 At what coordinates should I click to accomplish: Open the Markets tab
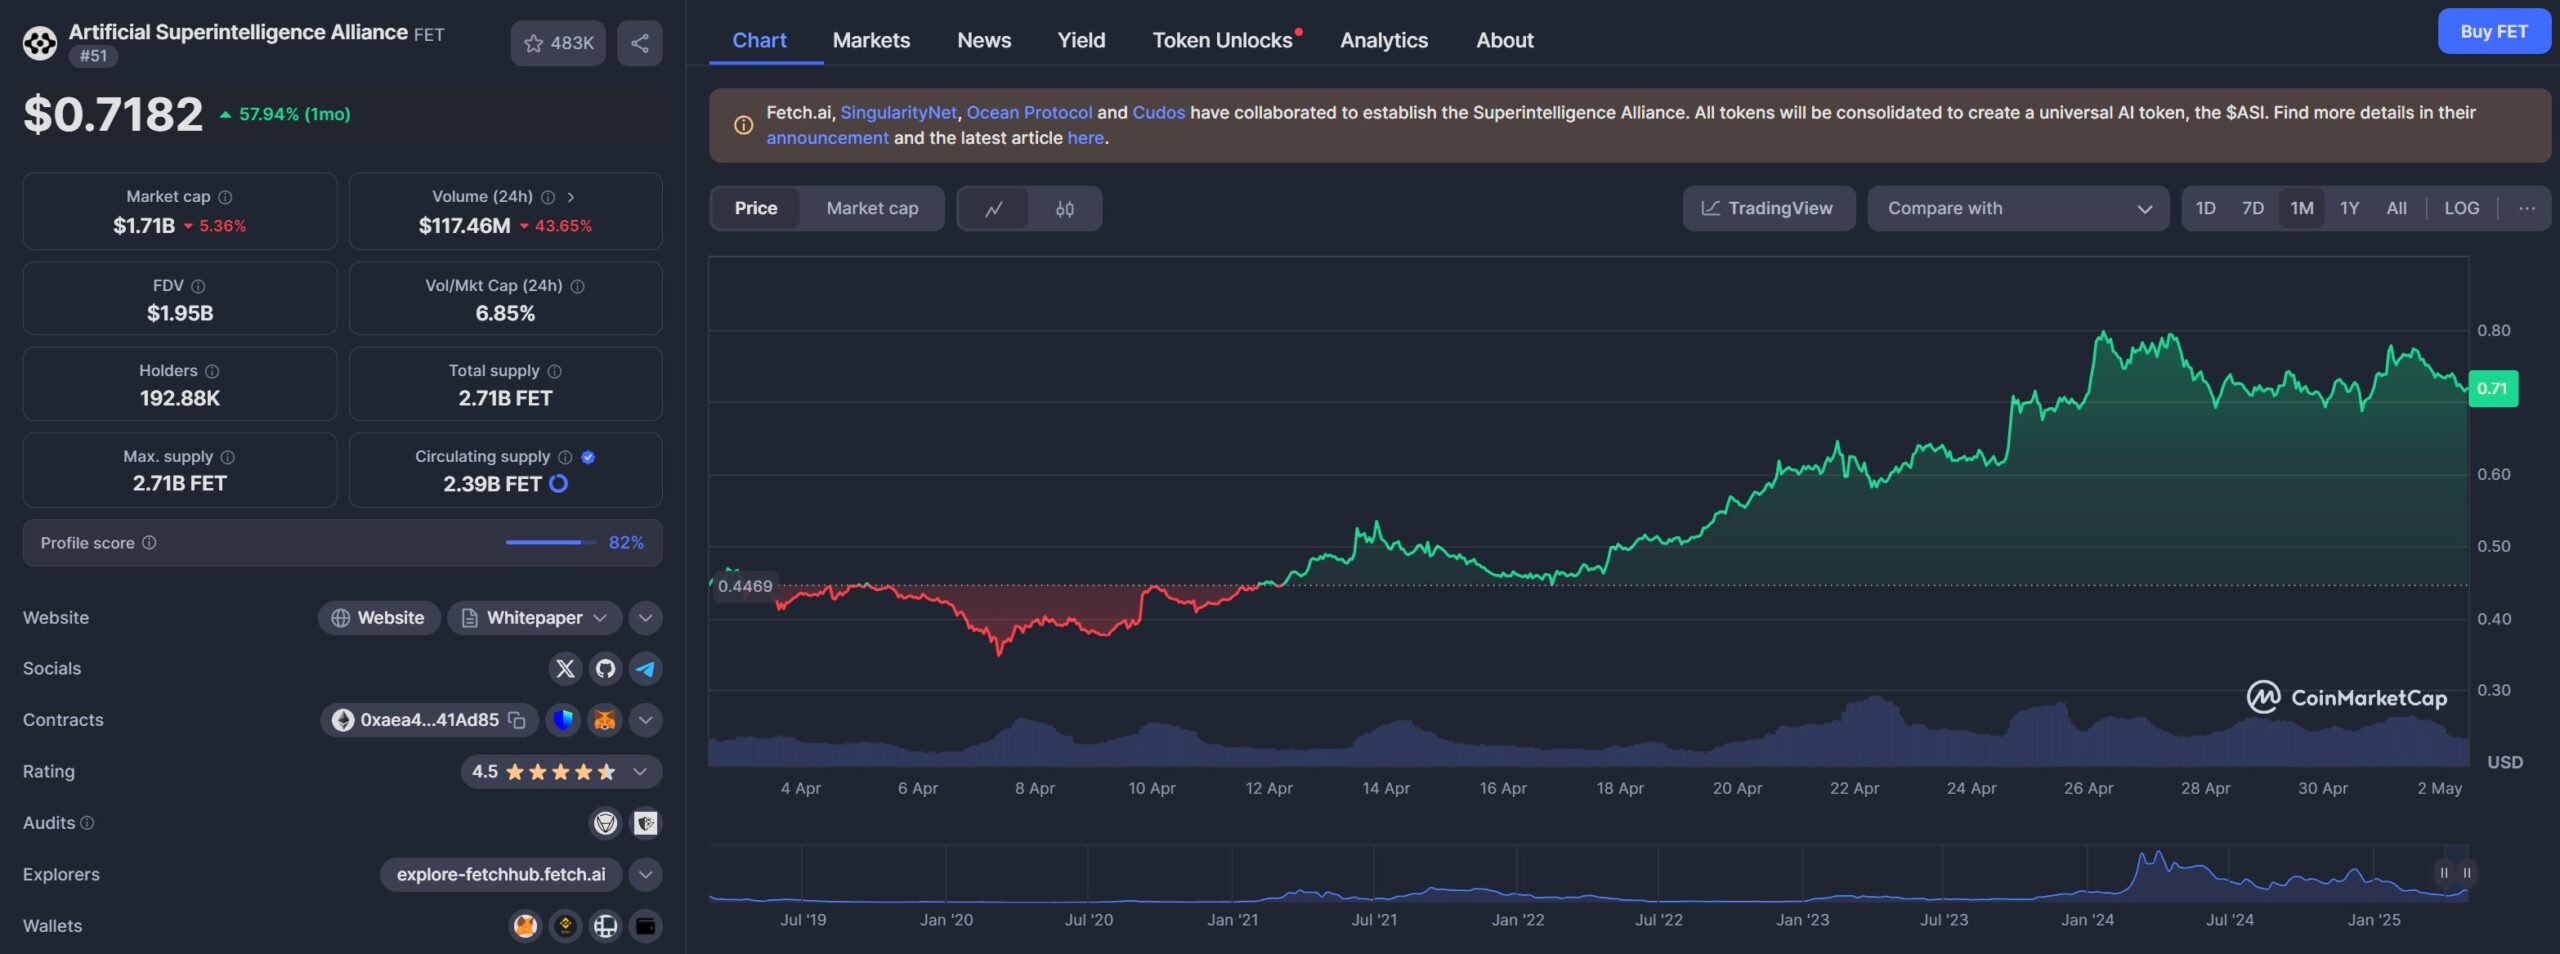point(871,40)
